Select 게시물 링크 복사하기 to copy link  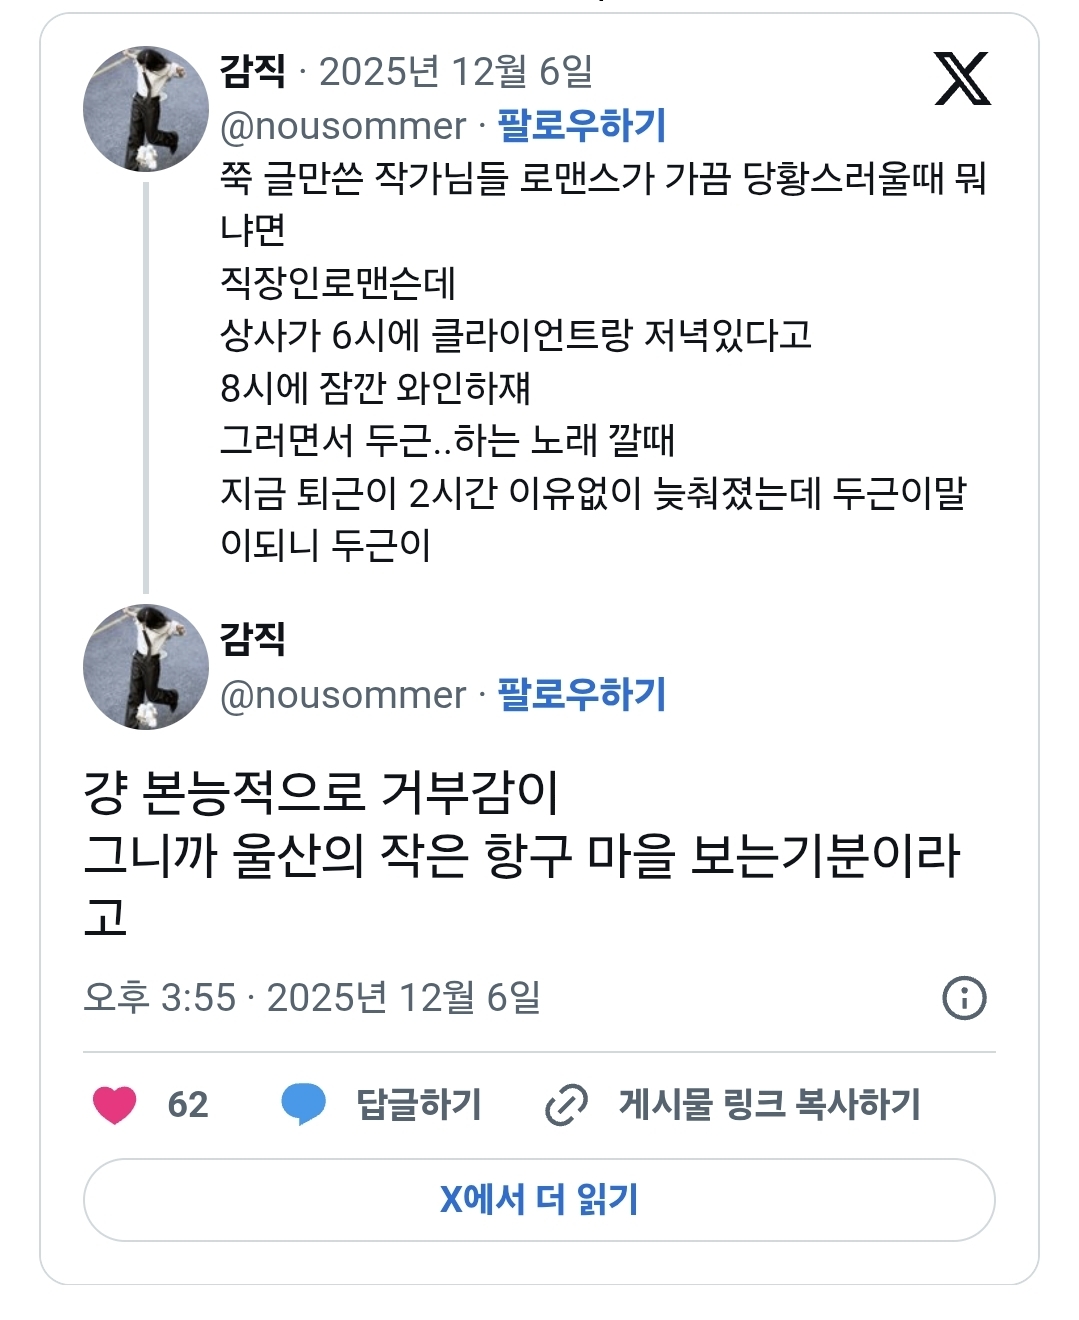tap(769, 1104)
